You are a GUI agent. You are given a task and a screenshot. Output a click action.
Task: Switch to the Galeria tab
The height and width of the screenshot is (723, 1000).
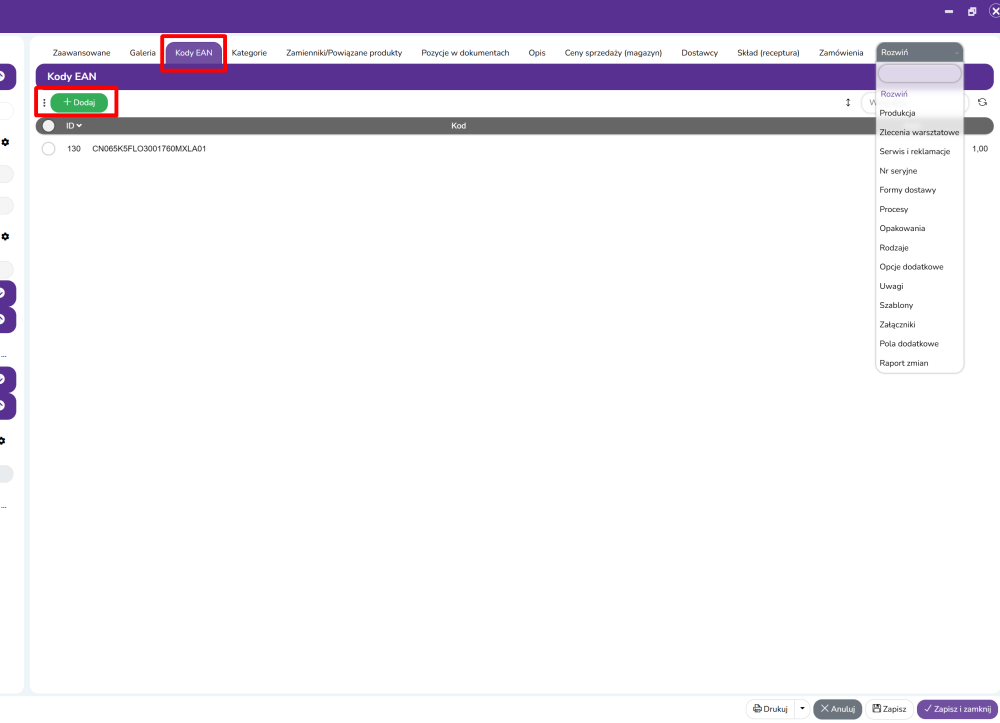coord(142,53)
